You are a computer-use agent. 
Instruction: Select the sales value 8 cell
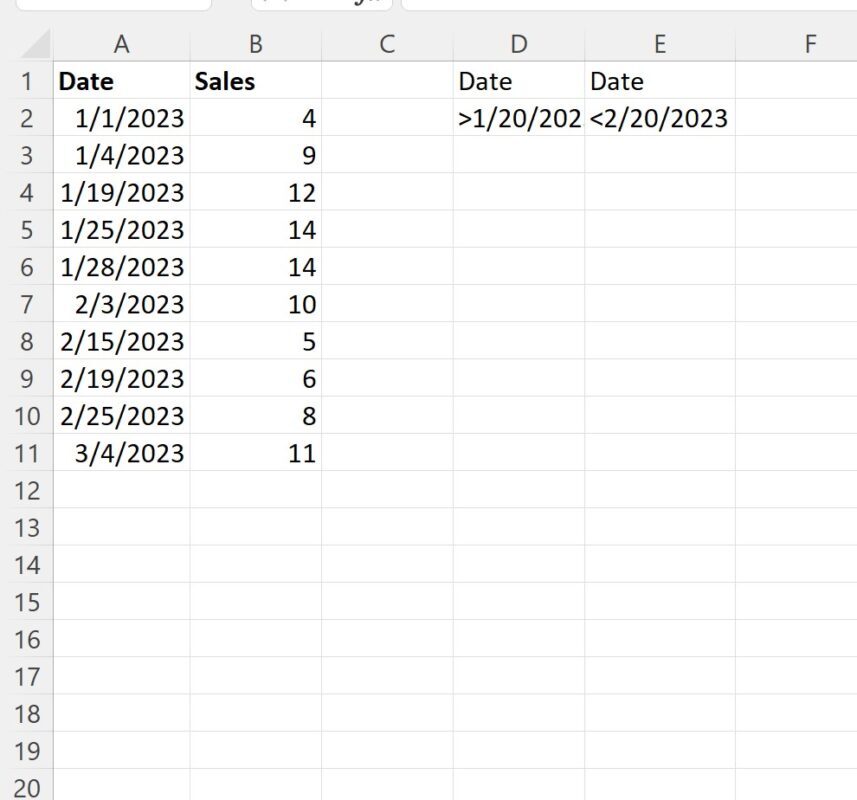pyautogui.click(x=255, y=416)
